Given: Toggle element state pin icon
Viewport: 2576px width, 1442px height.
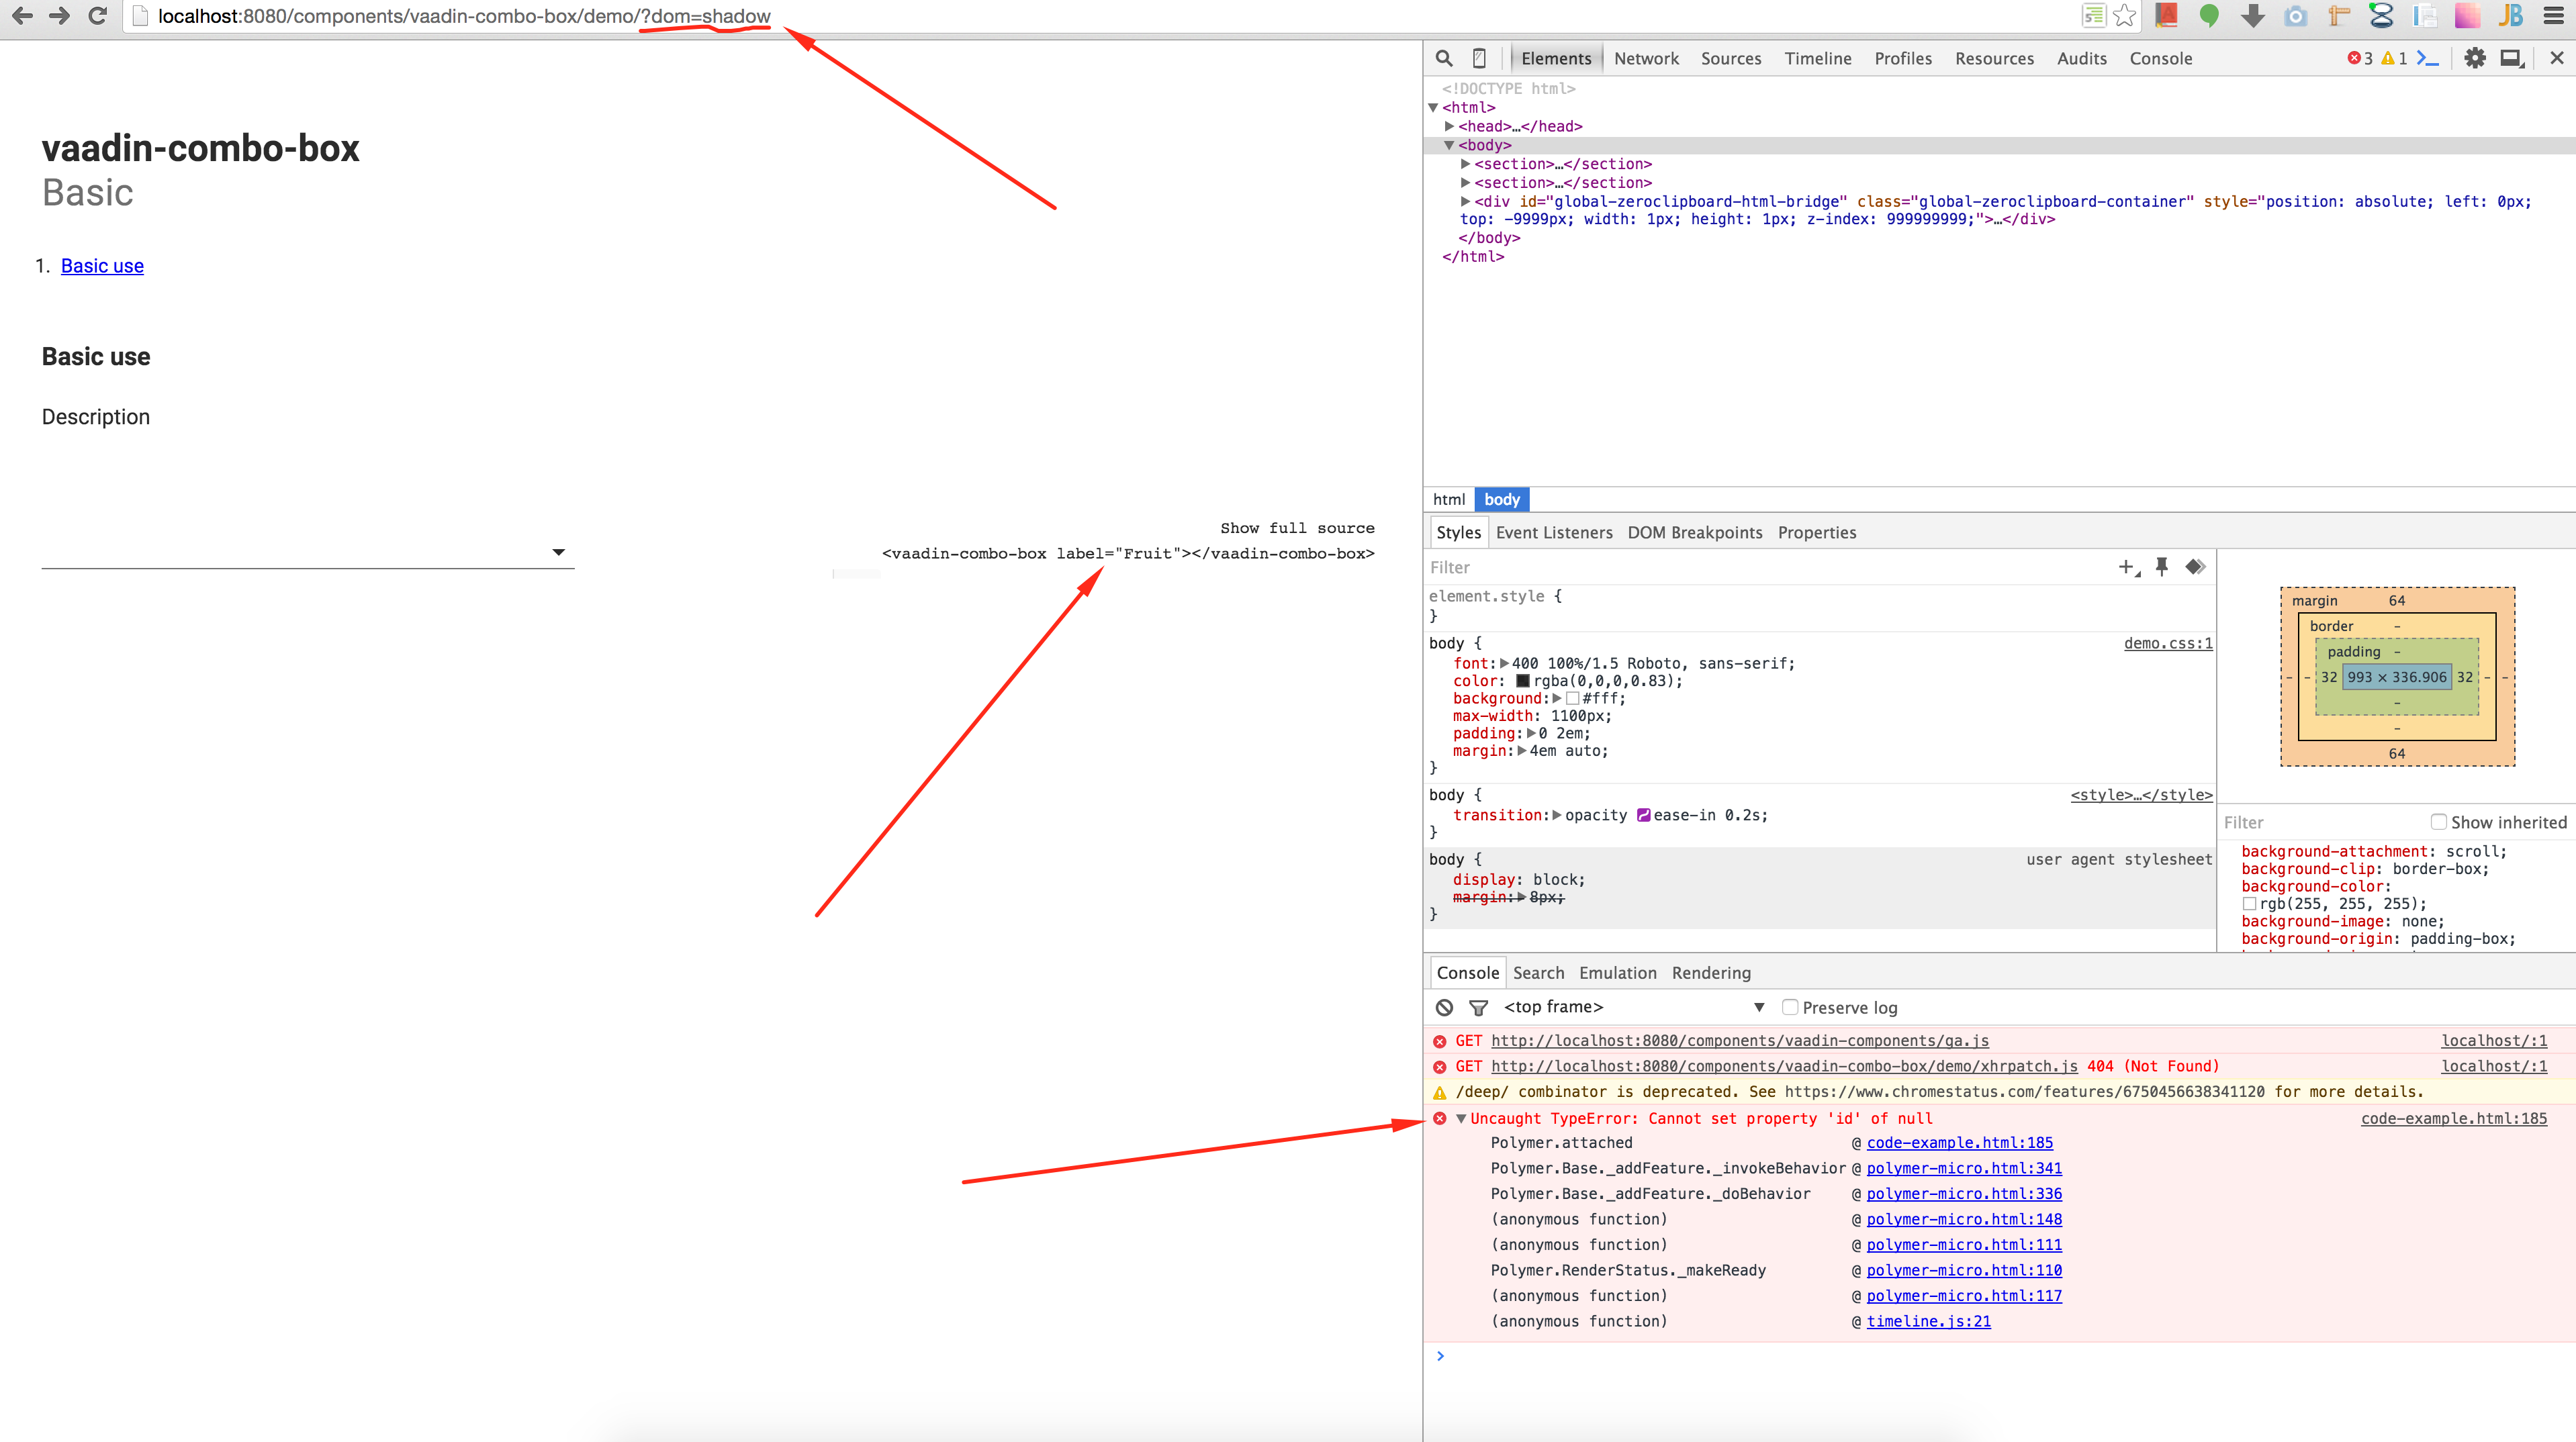Looking at the screenshot, I should click(x=2162, y=567).
